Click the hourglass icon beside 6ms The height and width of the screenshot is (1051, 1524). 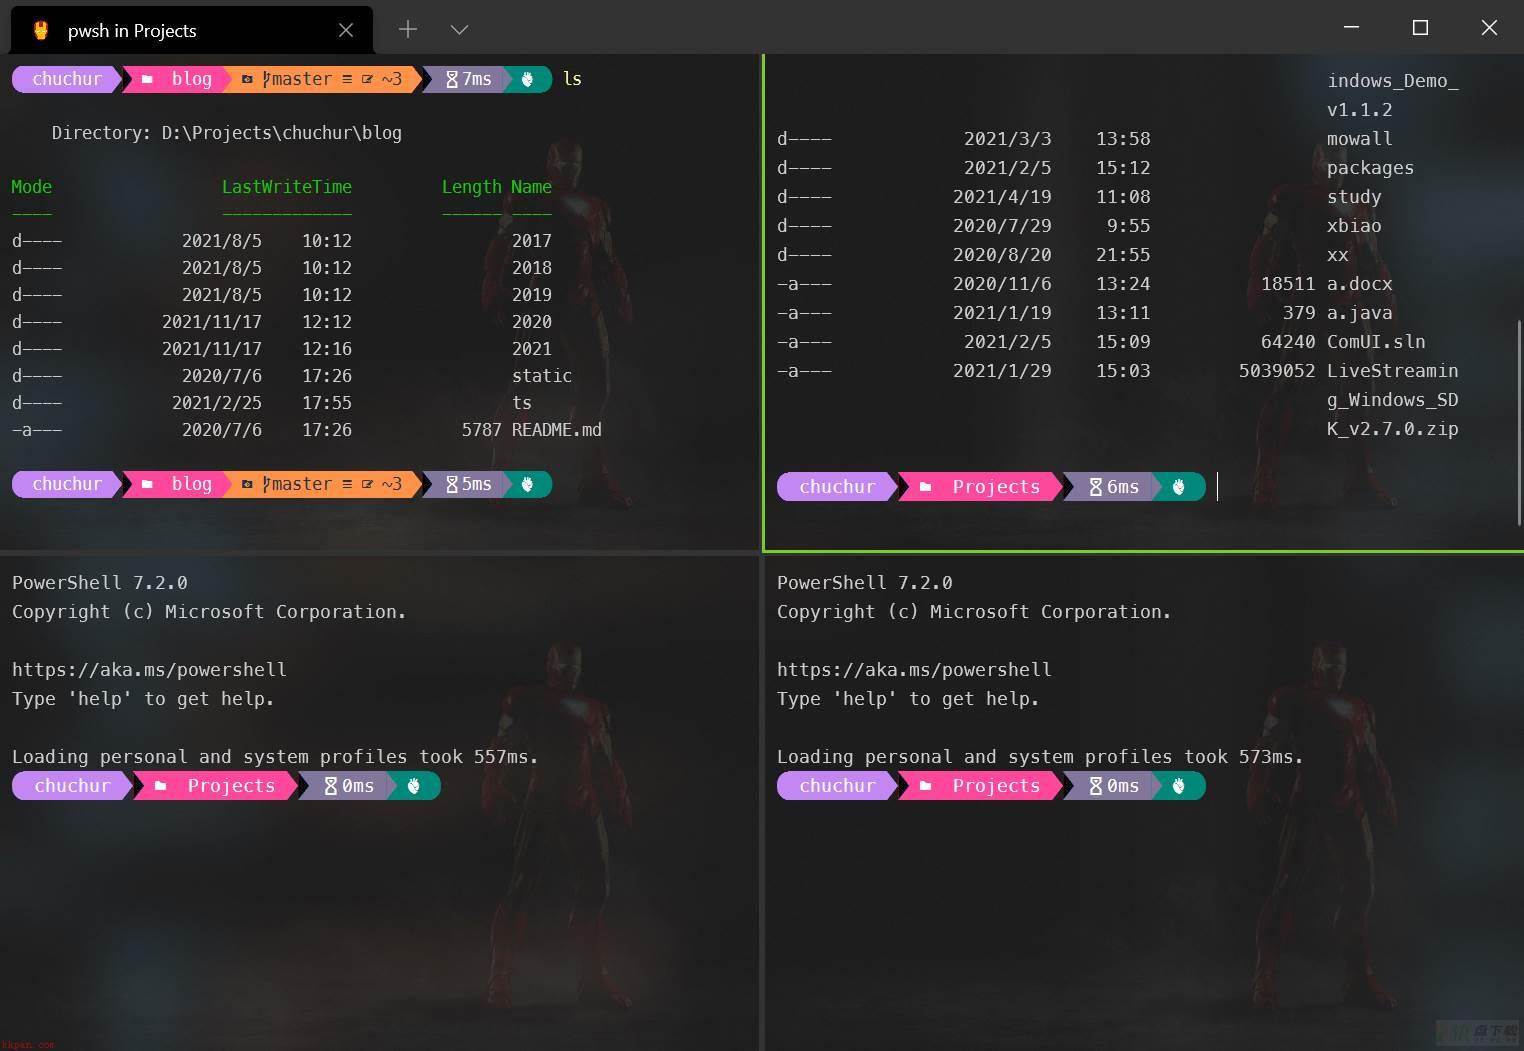(1096, 487)
